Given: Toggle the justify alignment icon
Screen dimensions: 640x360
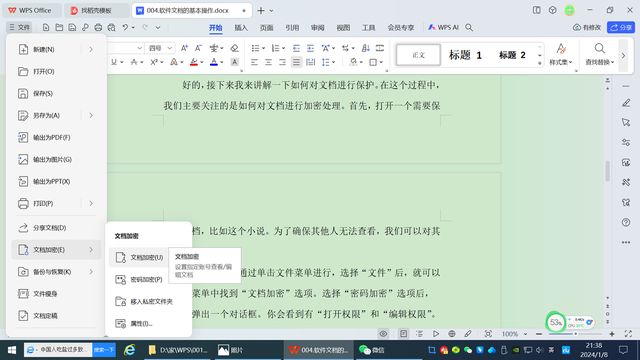Looking at the screenshot, I should [296, 62].
